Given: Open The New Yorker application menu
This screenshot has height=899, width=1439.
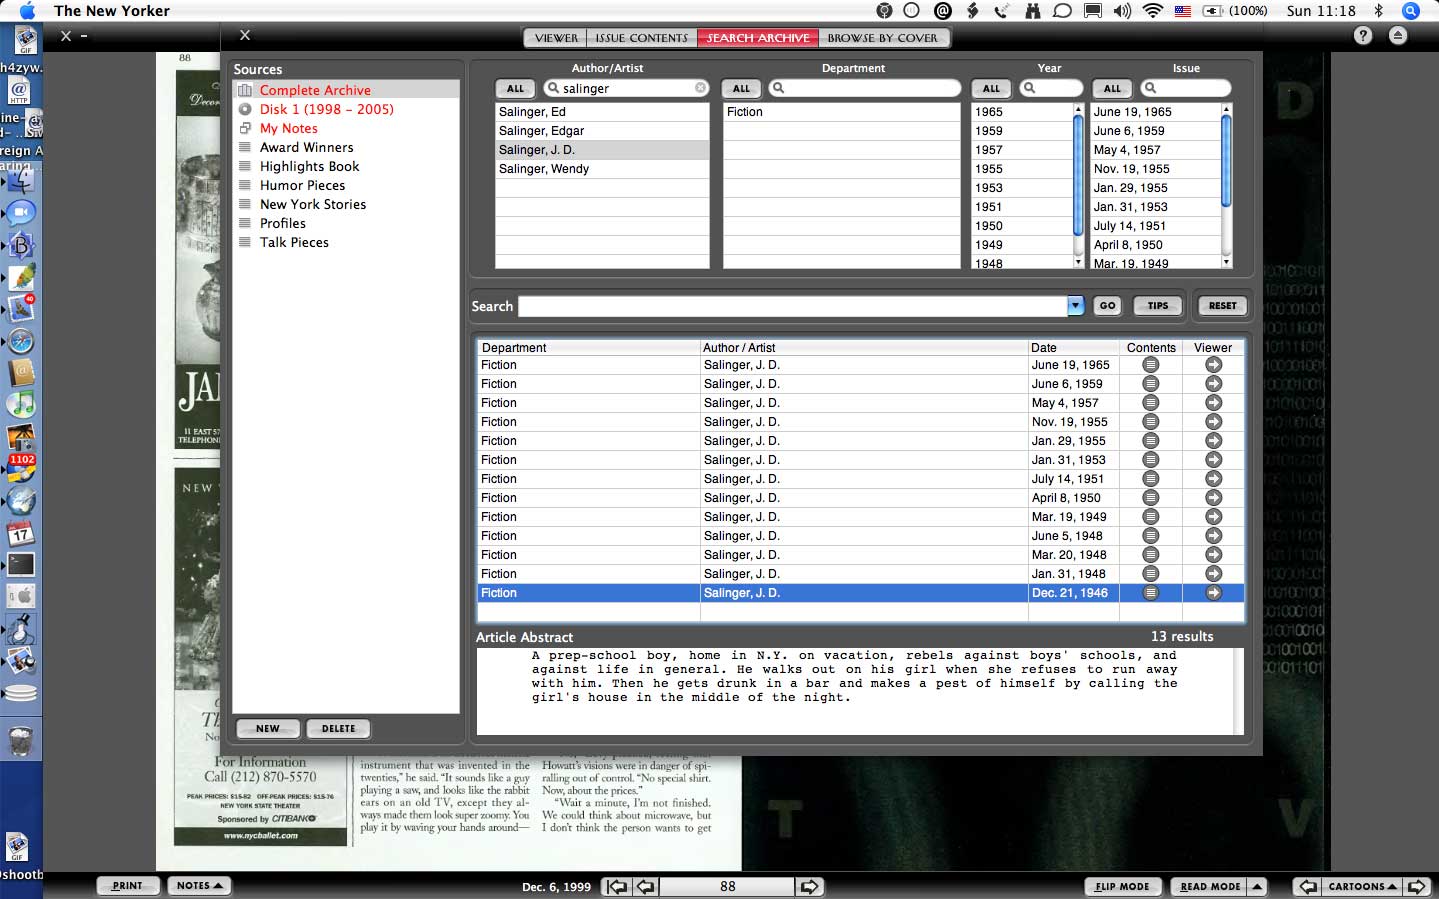Looking at the screenshot, I should (112, 11).
